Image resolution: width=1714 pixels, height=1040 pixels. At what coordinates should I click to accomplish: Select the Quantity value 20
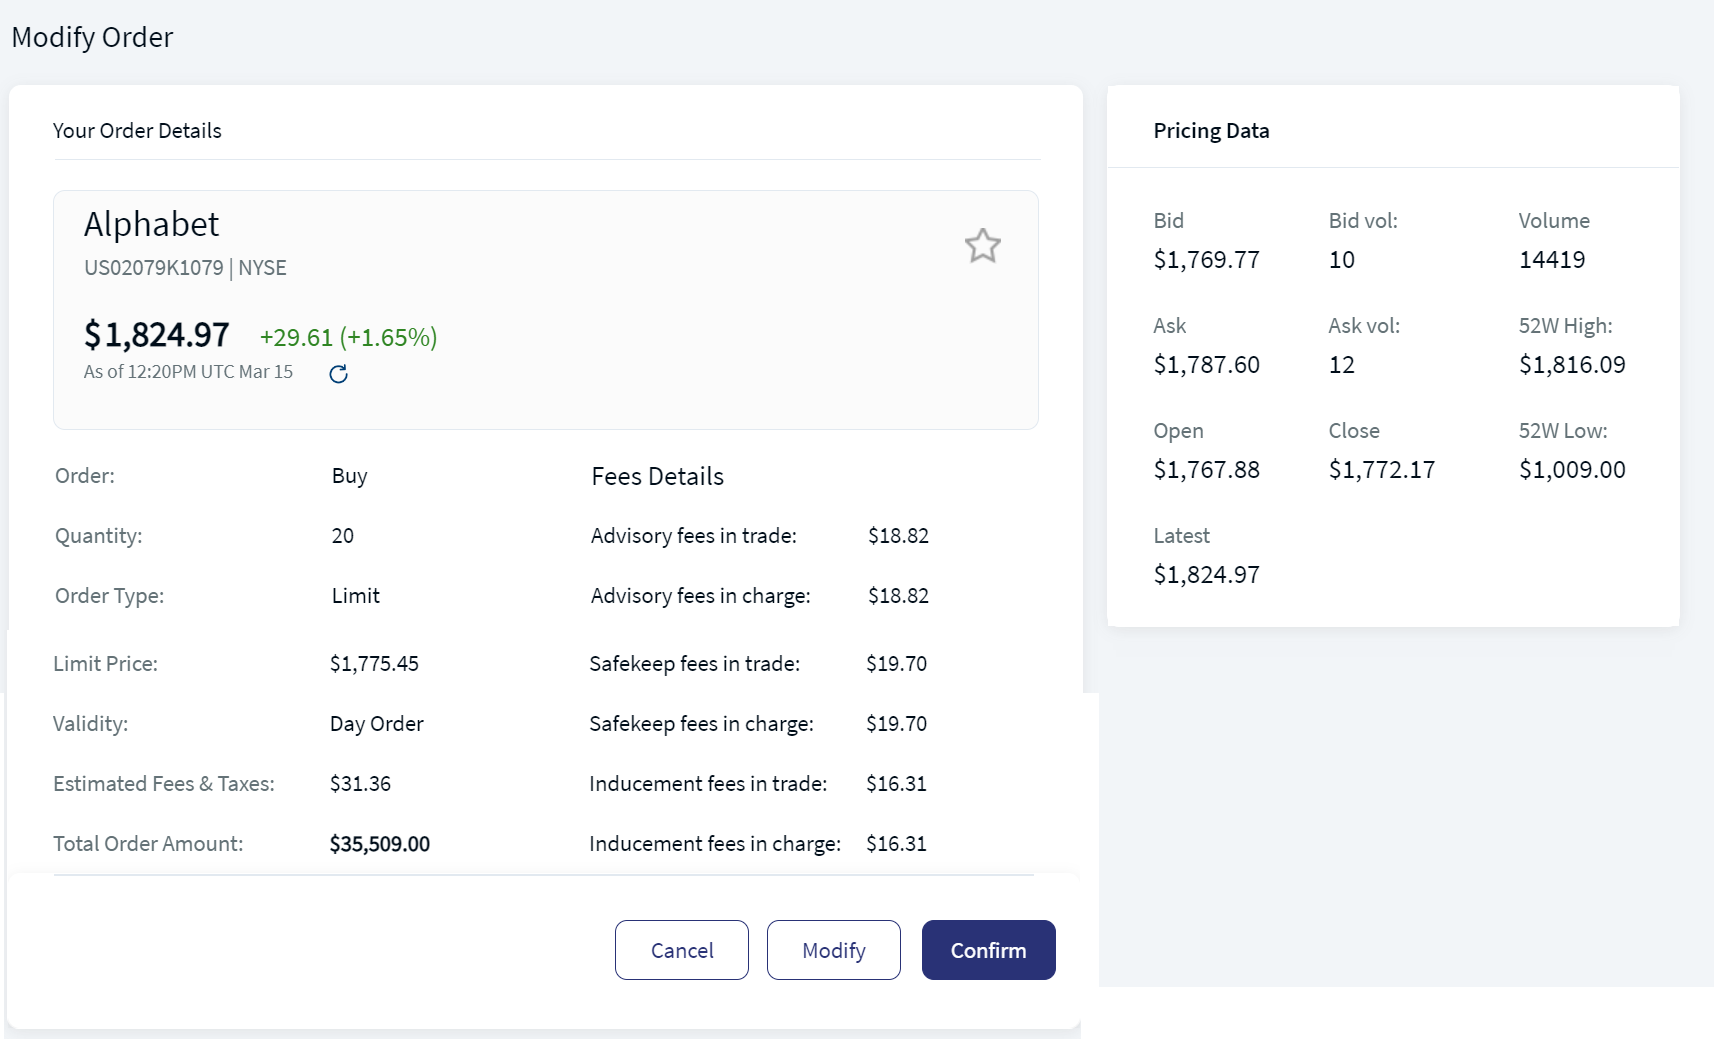click(343, 536)
